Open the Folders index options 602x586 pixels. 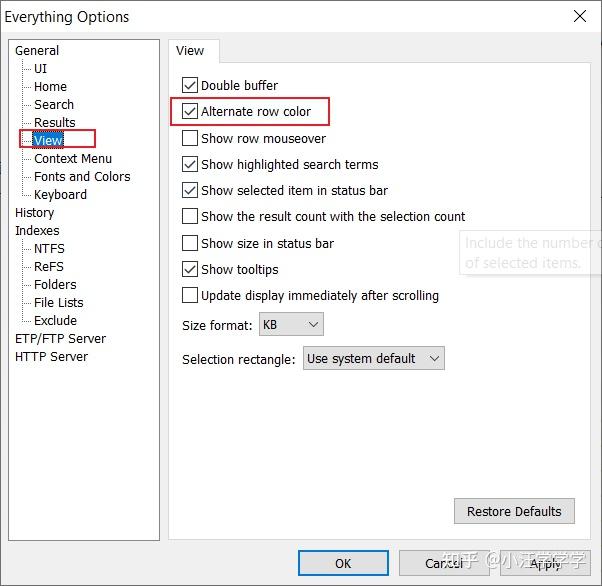[55, 285]
